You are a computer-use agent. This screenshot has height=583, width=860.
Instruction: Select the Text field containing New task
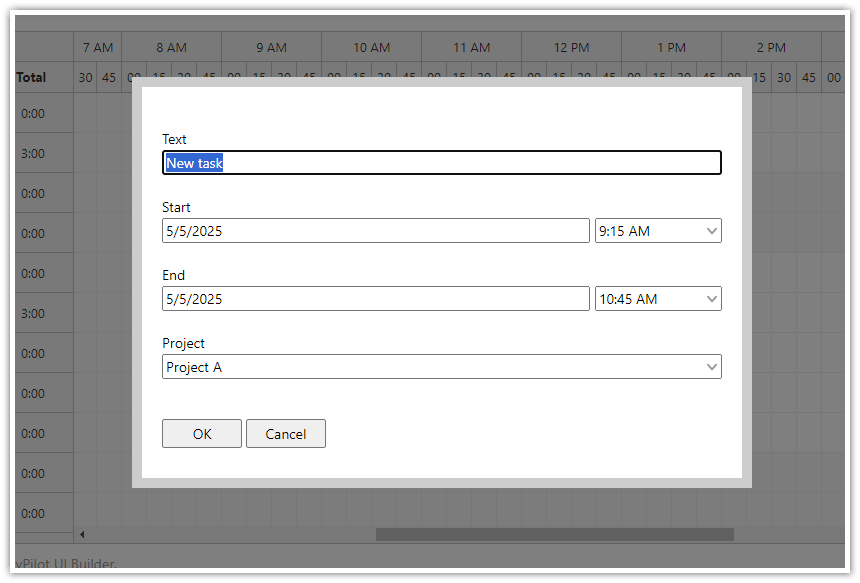pos(441,162)
